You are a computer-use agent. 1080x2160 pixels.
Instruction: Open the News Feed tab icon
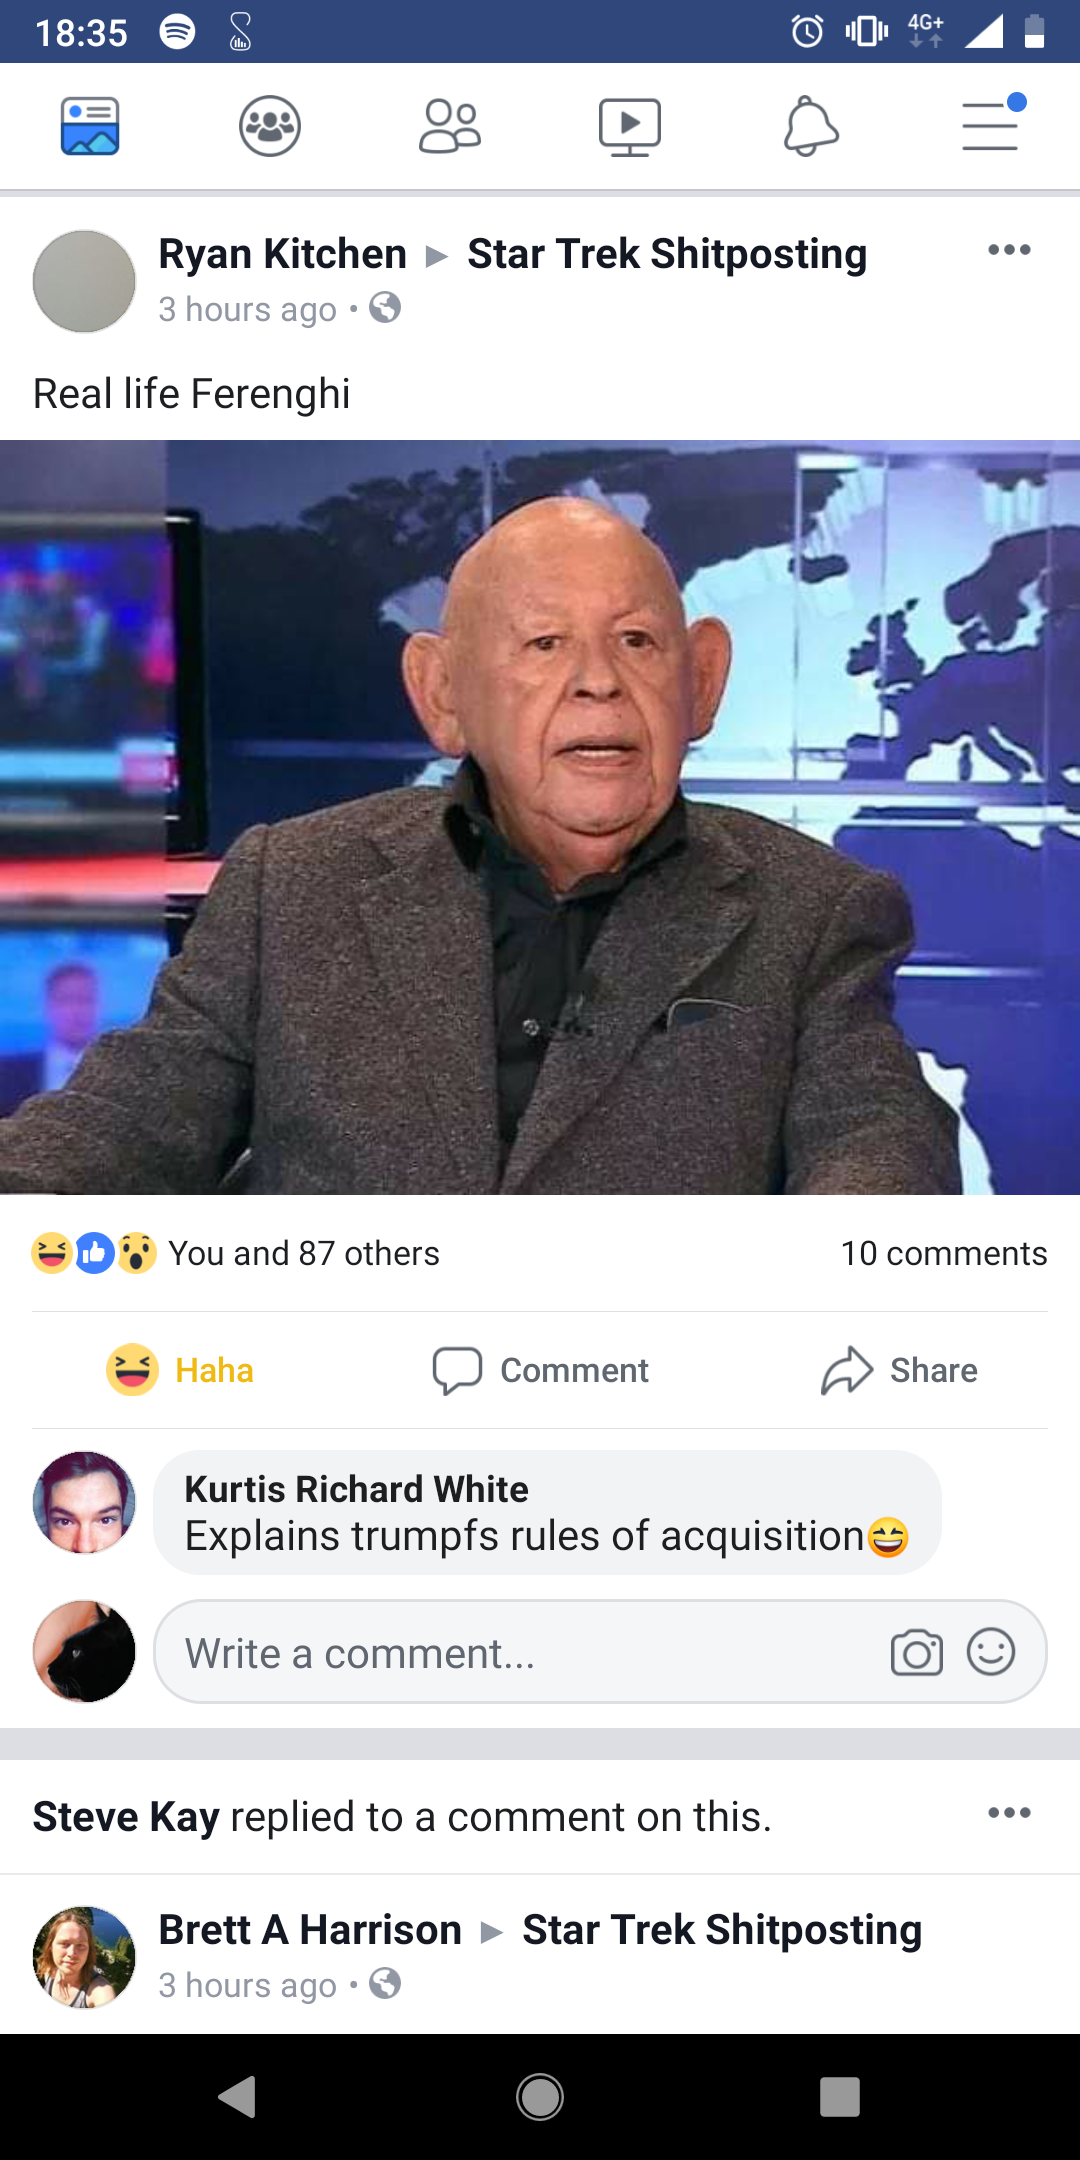(90, 126)
